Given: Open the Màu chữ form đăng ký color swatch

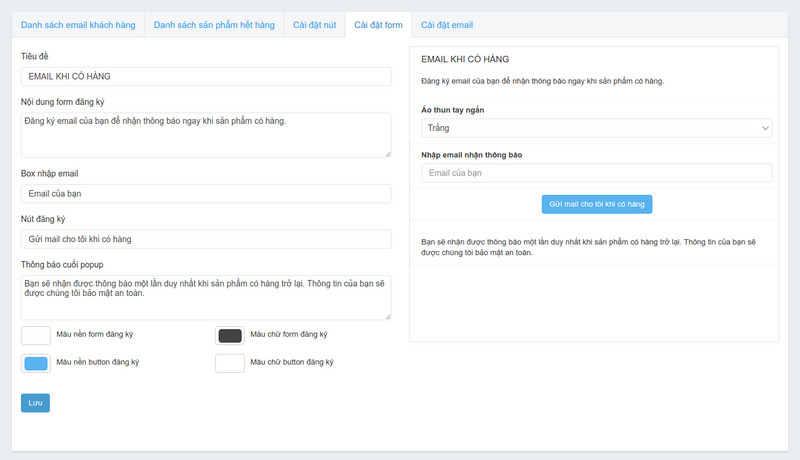Looking at the screenshot, I should click(230, 336).
